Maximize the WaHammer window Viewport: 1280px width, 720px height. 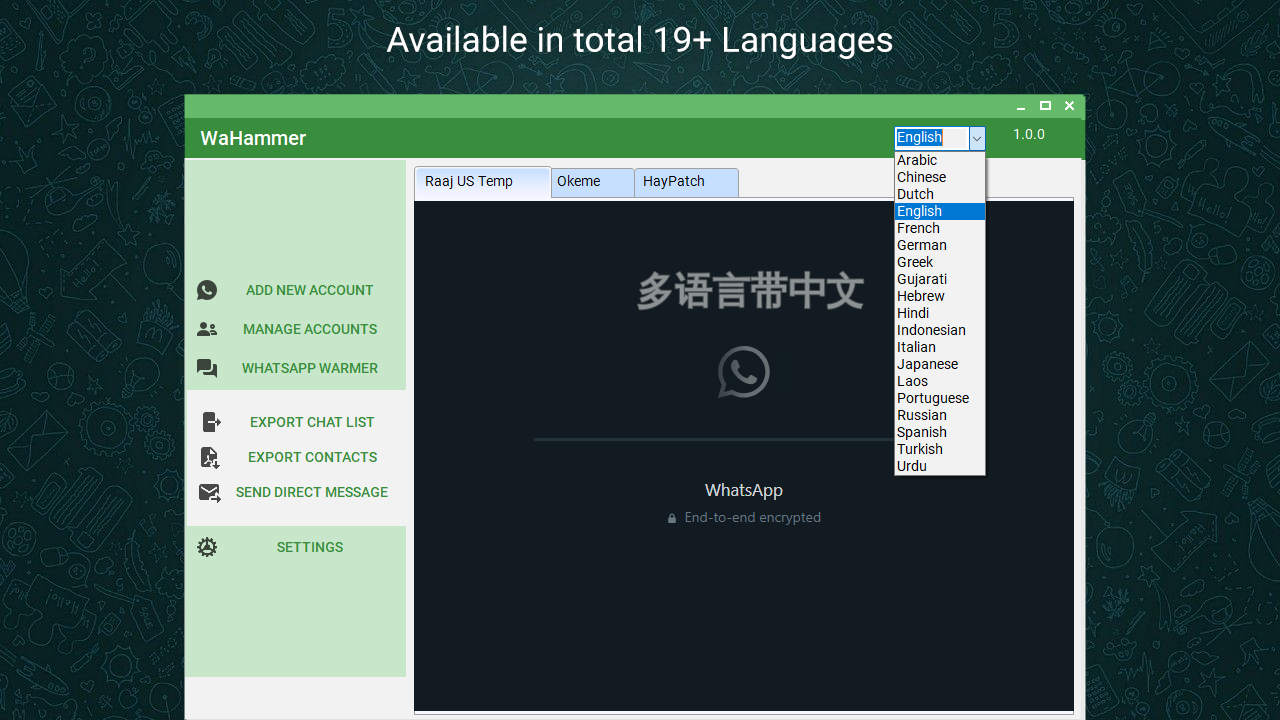click(1045, 106)
